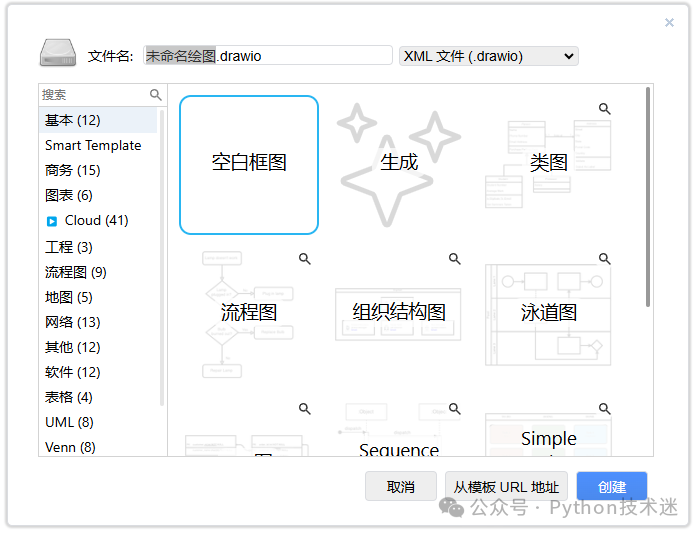Open the Cloud (41) category

(98, 221)
